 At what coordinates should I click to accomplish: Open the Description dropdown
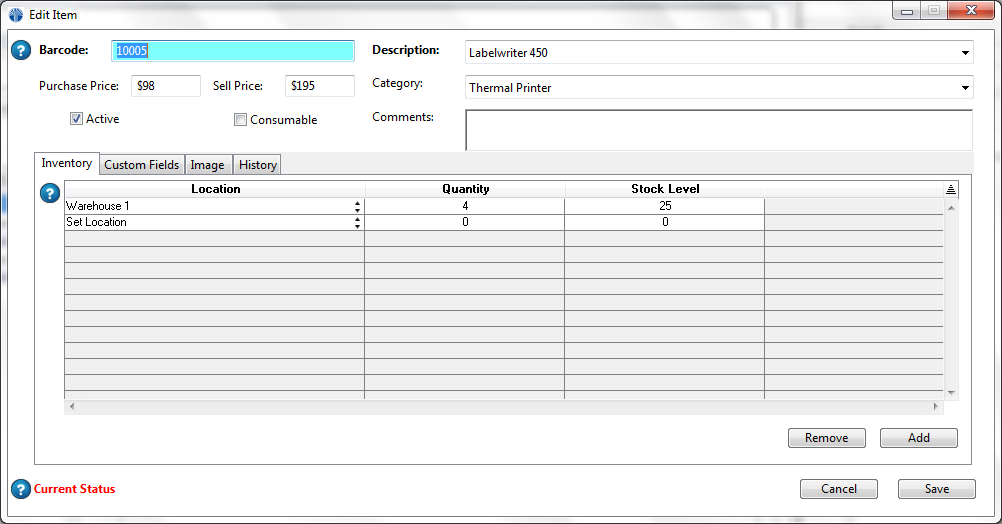coord(965,53)
